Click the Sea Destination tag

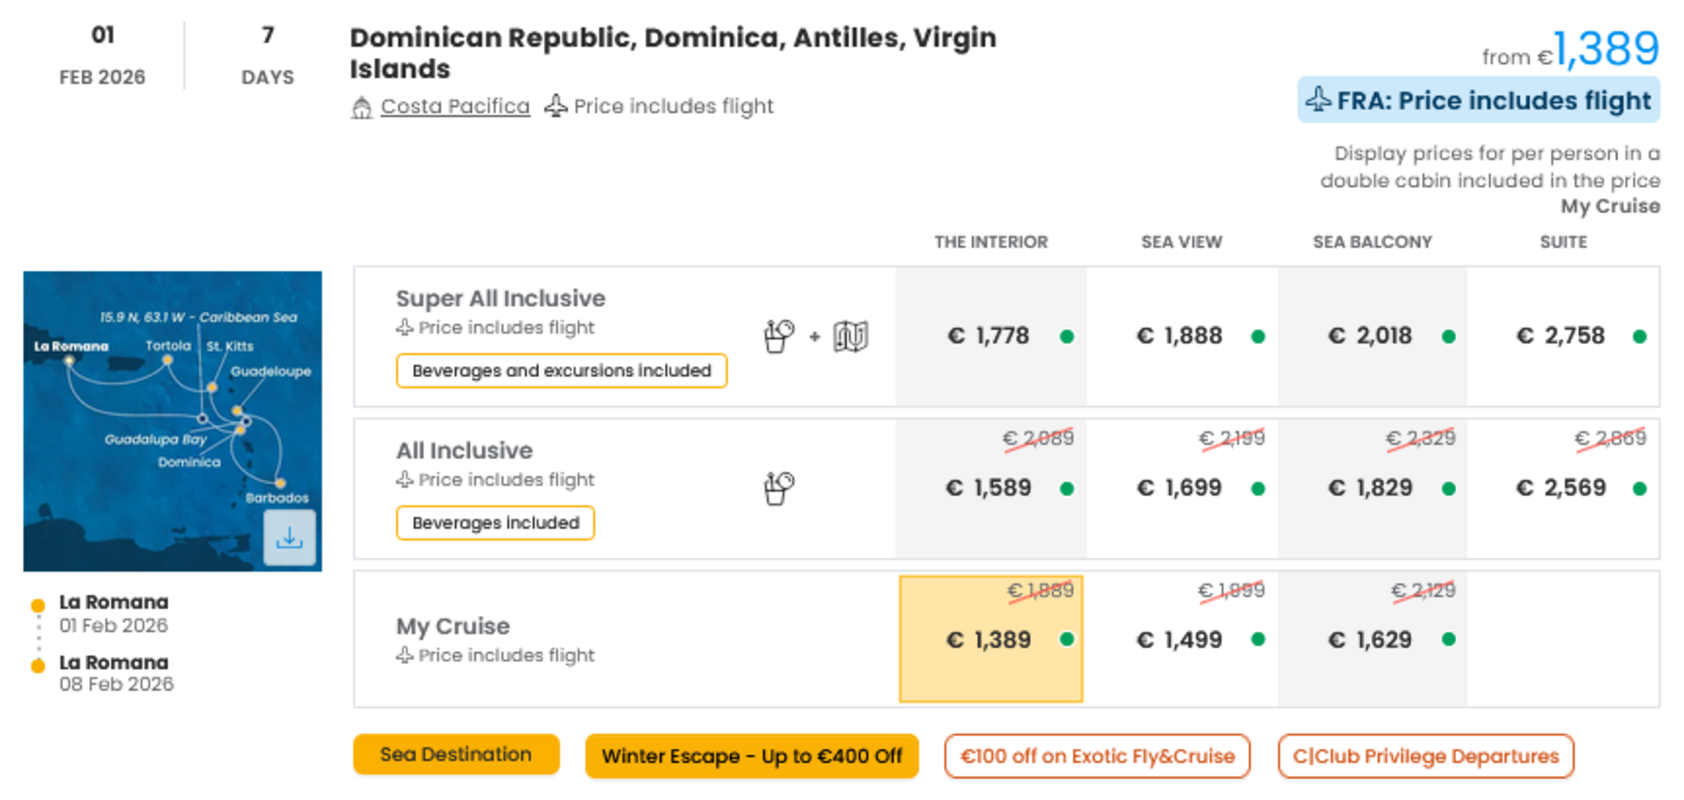pos(456,754)
